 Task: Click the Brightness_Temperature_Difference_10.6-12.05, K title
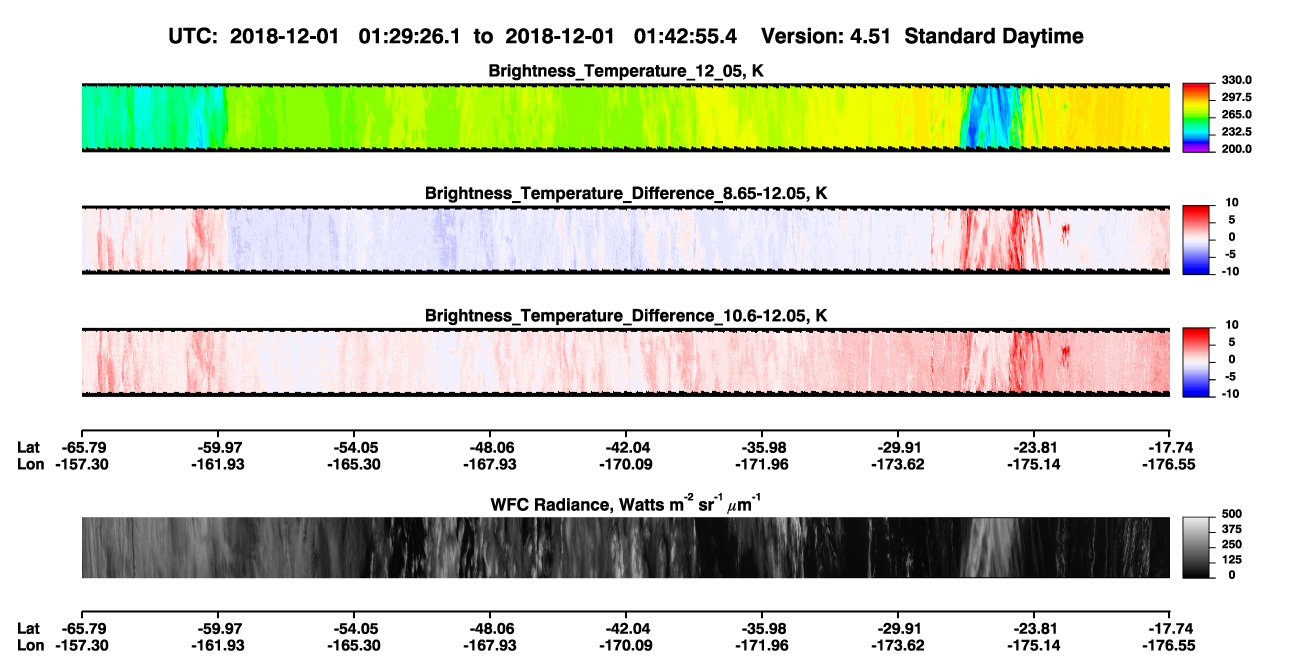pyautogui.click(x=626, y=316)
